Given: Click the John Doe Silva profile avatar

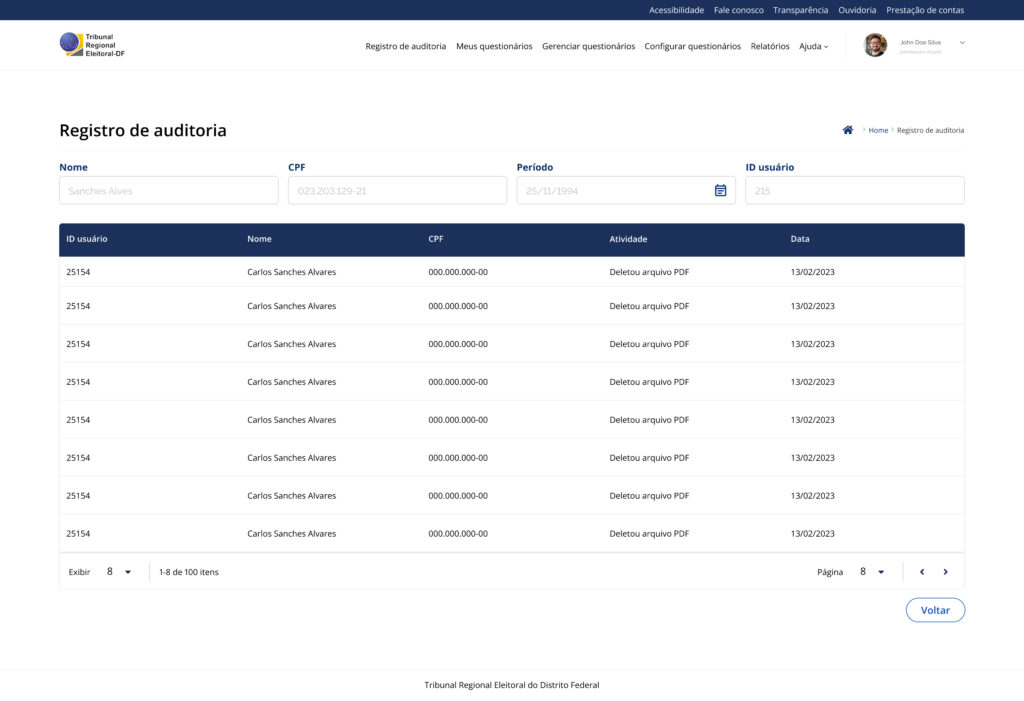Looking at the screenshot, I should pos(875,45).
